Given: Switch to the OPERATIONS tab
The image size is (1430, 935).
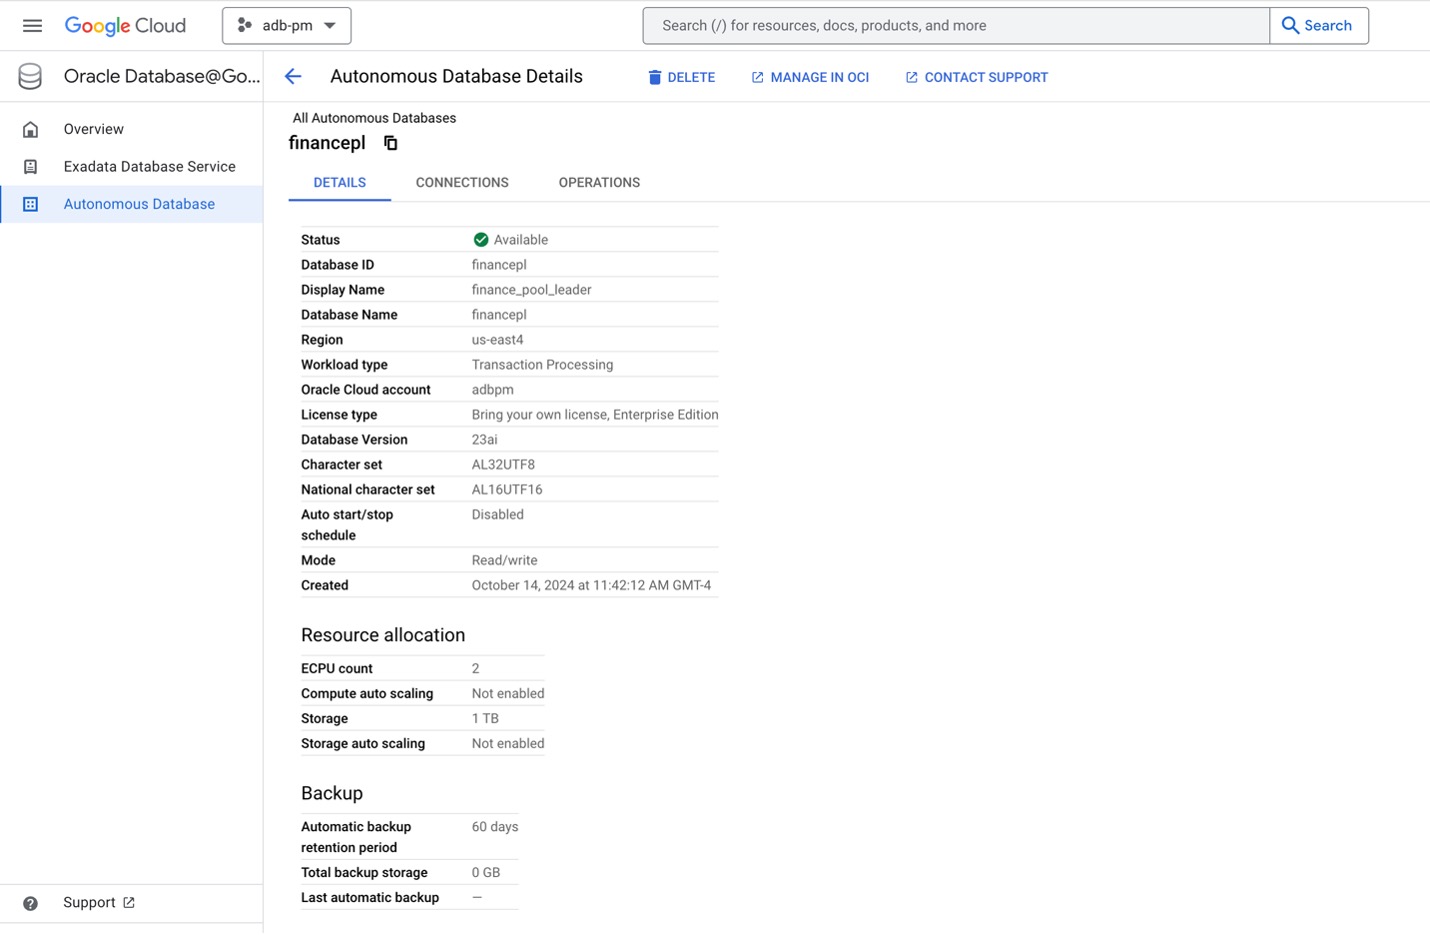Looking at the screenshot, I should [599, 182].
